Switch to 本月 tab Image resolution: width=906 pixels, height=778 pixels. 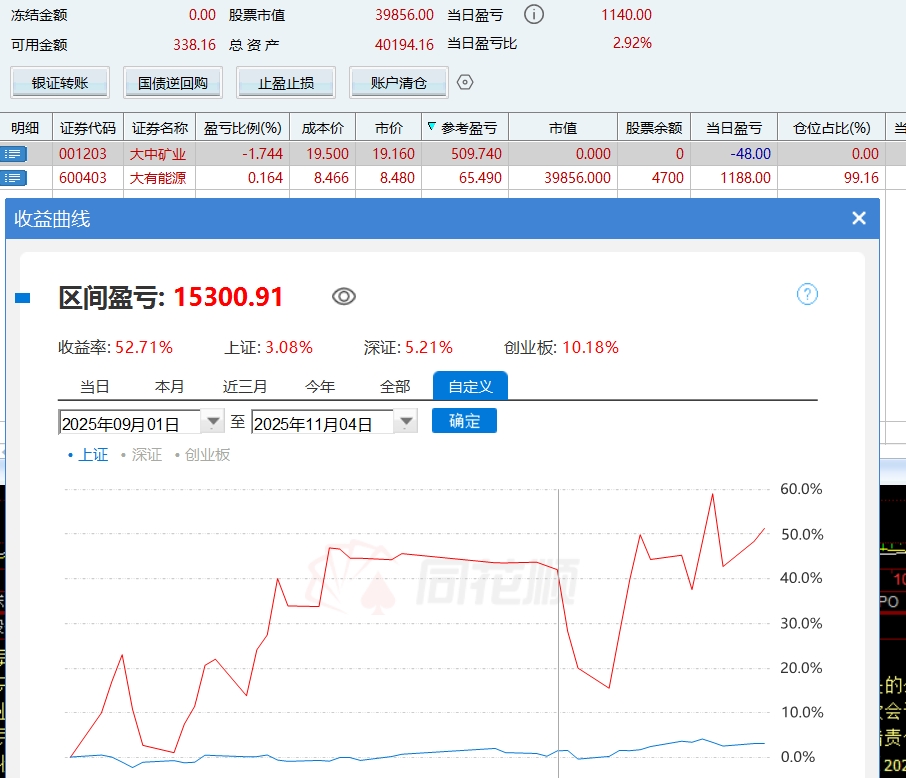coord(169,386)
